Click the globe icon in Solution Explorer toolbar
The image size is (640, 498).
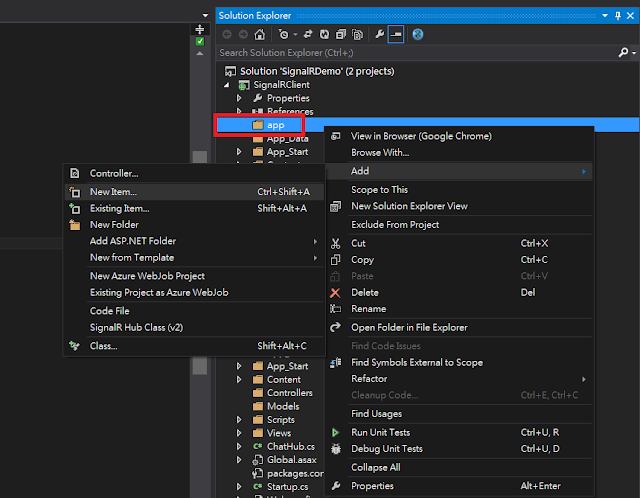point(418,34)
